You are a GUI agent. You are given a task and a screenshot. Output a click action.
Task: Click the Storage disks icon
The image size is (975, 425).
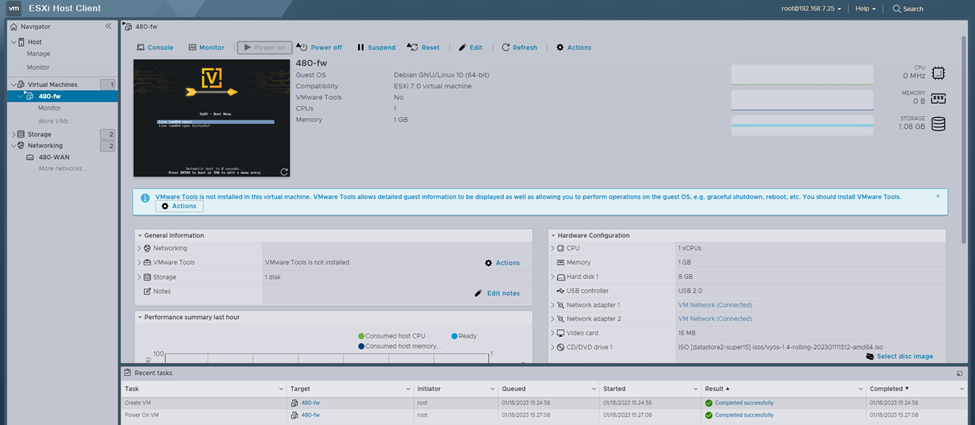click(x=938, y=124)
